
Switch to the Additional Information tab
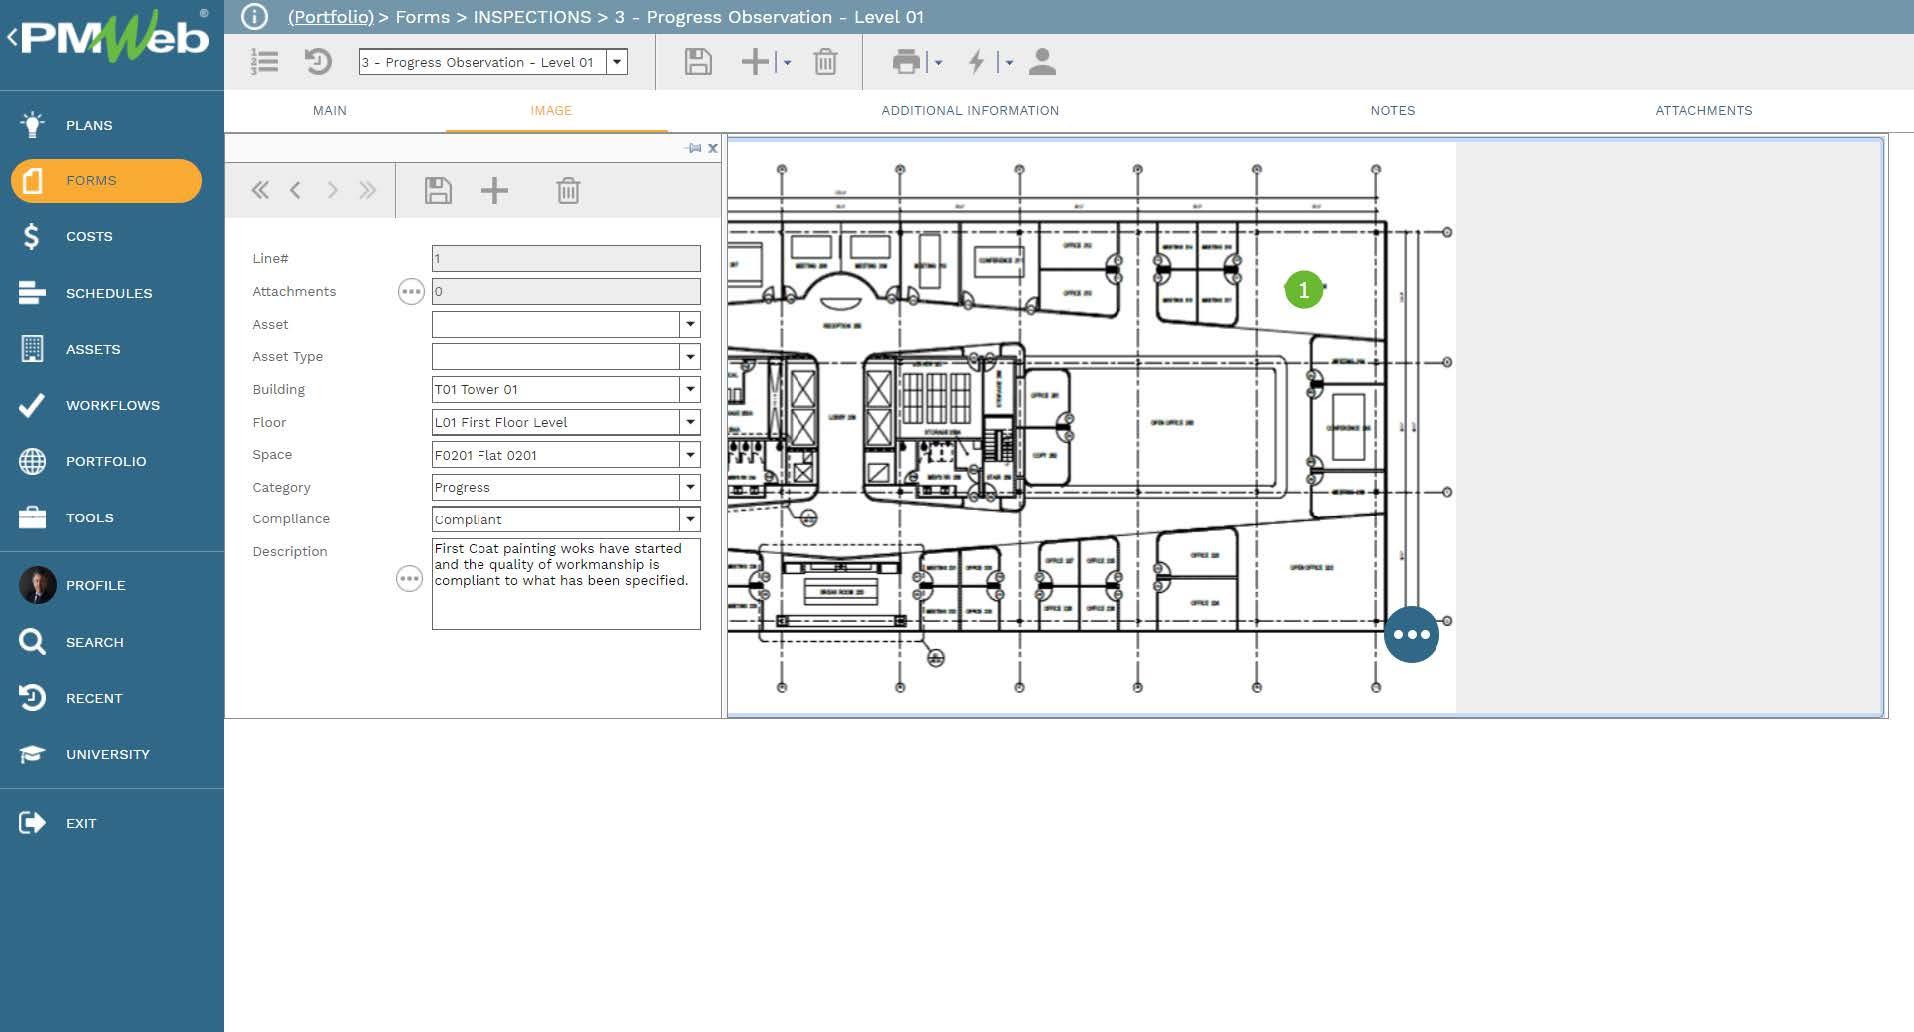tap(969, 111)
